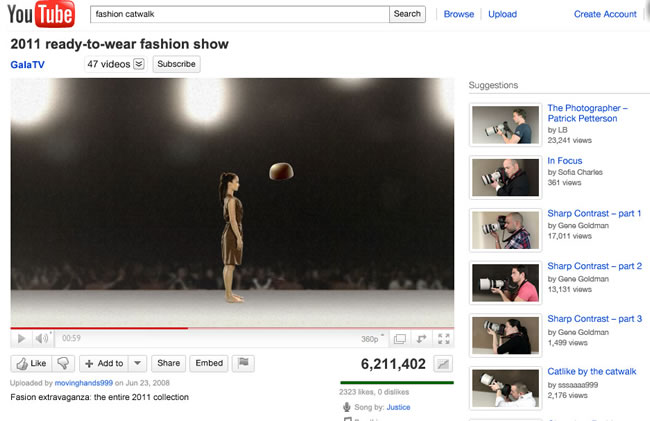Open video statistics chart icon
Viewport: 650px width, 421px height.
point(444,363)
